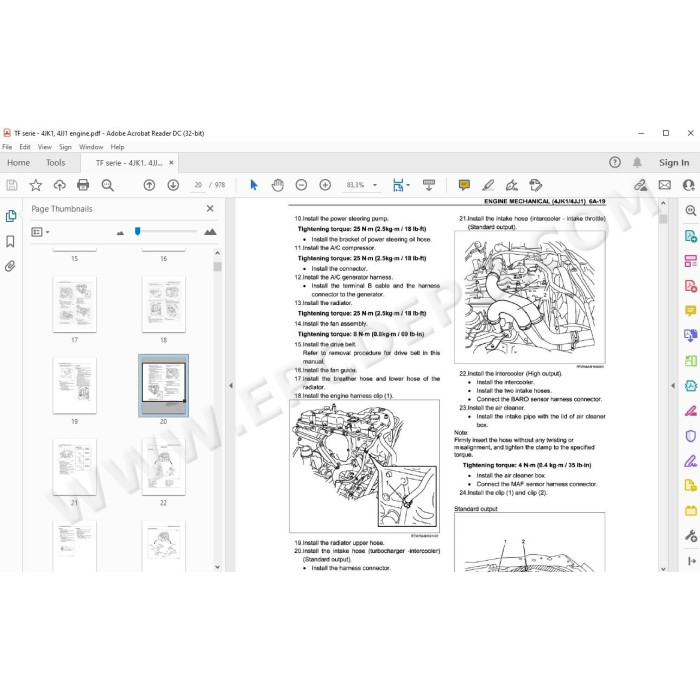The width and height of the screenshot is (700, 700).
Task: Open the find text magnifier tool
Action: point(108,185)
